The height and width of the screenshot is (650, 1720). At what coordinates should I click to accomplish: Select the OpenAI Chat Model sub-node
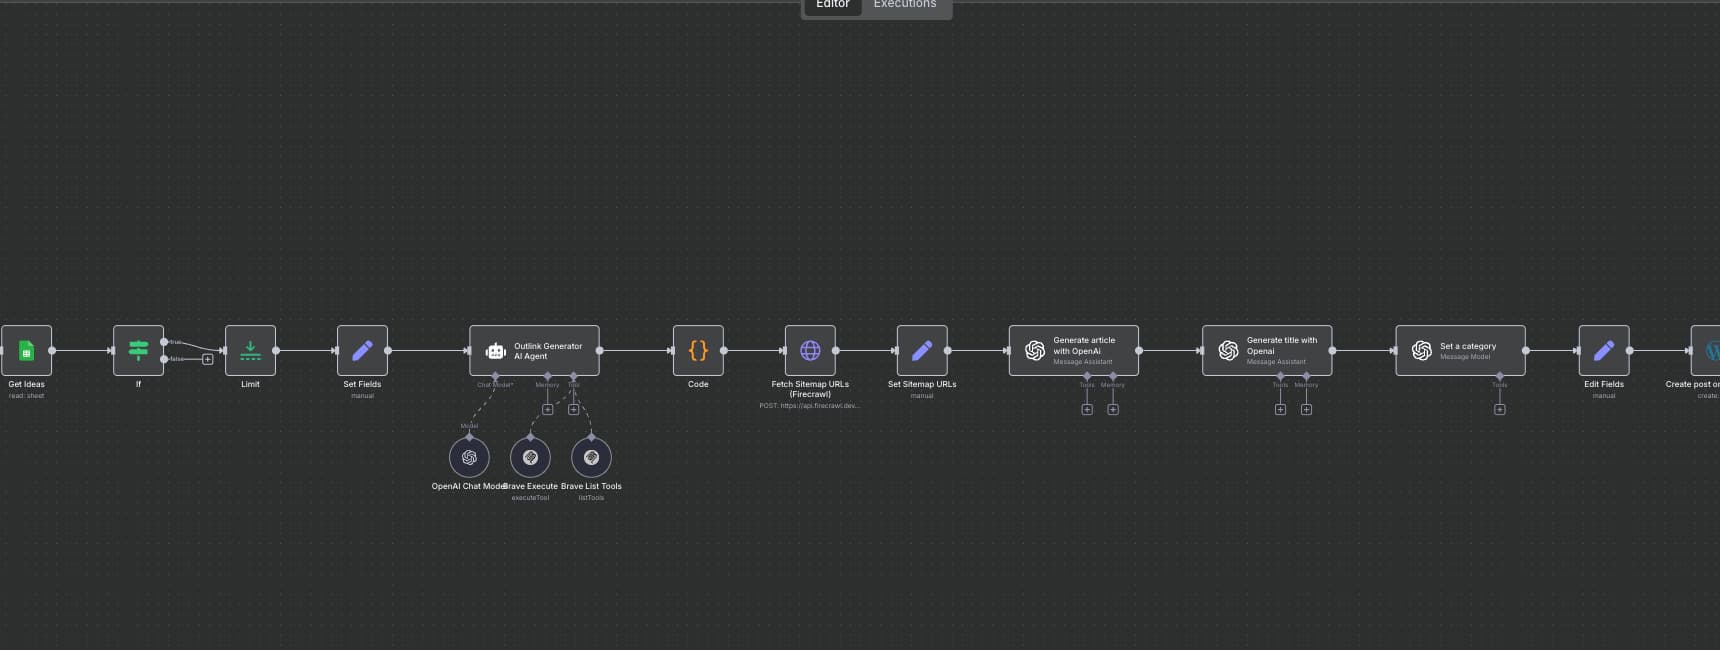(469, 457)
